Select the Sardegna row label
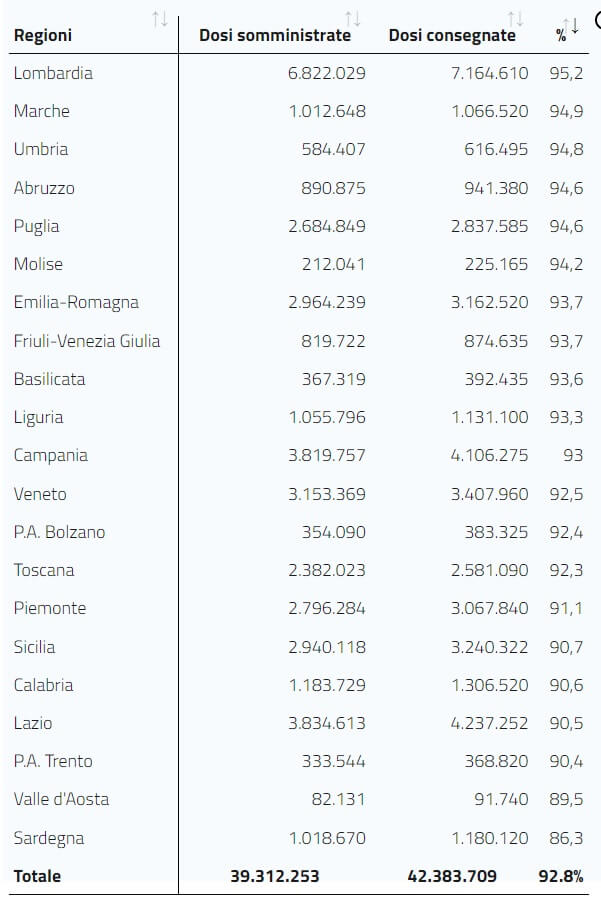The height and width of the screenshot is (905, 601). (49, 838)
